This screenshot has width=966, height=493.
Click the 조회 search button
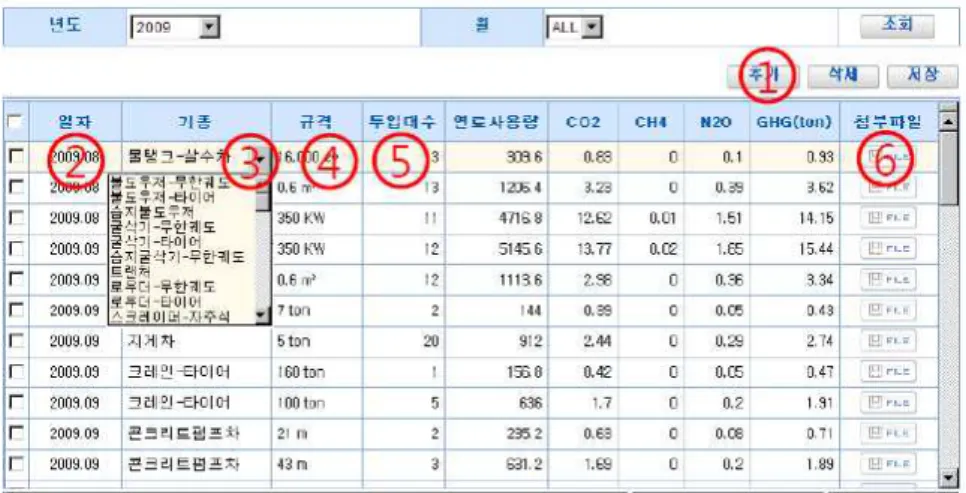[x=897, y=27]
